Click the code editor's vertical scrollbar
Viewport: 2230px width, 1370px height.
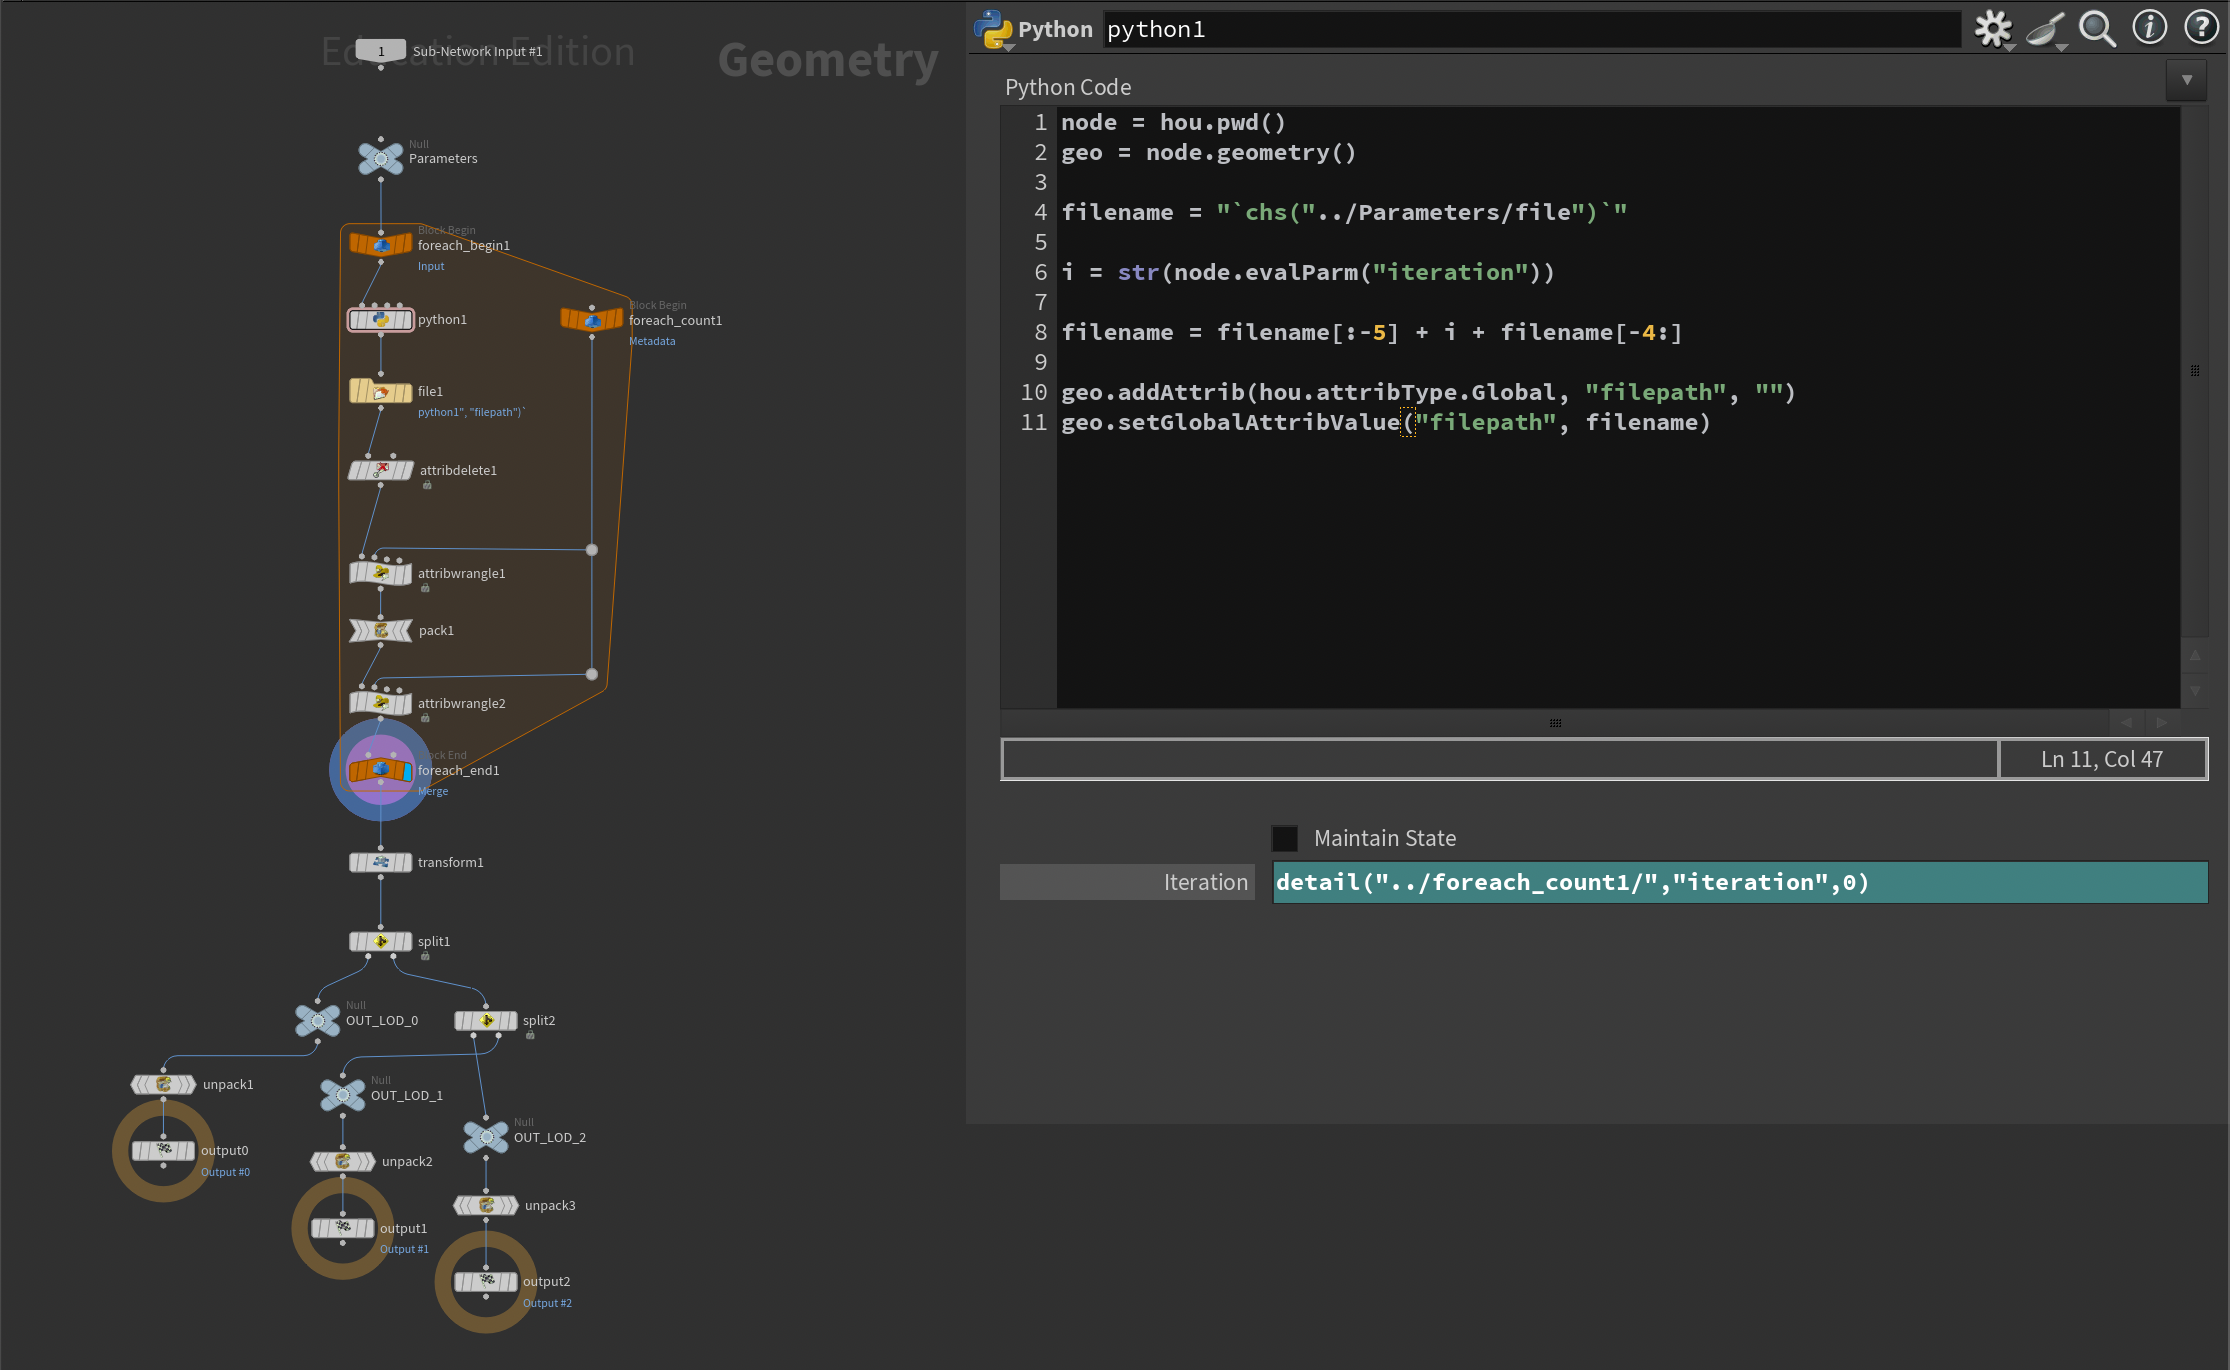[x=2194, y=370]
